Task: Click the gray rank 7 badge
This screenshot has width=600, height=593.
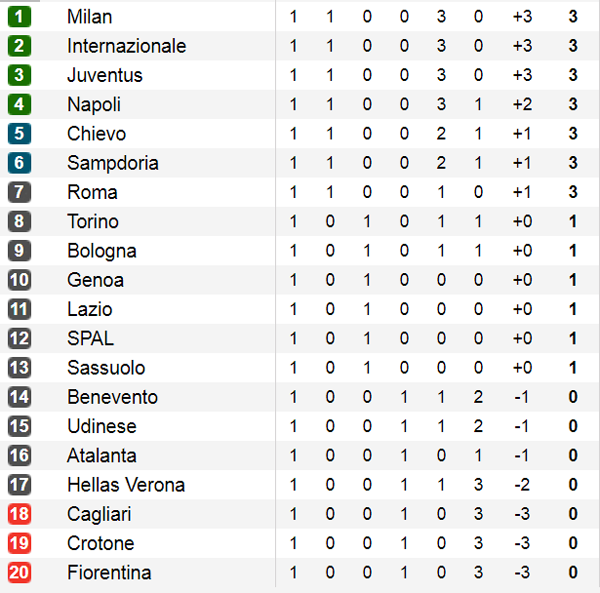Action: coord(19,192)
